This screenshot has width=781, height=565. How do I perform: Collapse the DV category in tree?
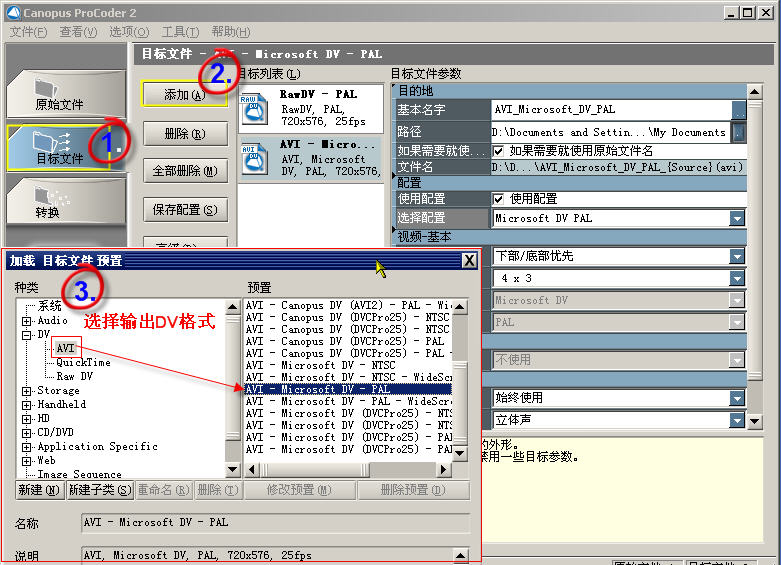tap(27, 335)
